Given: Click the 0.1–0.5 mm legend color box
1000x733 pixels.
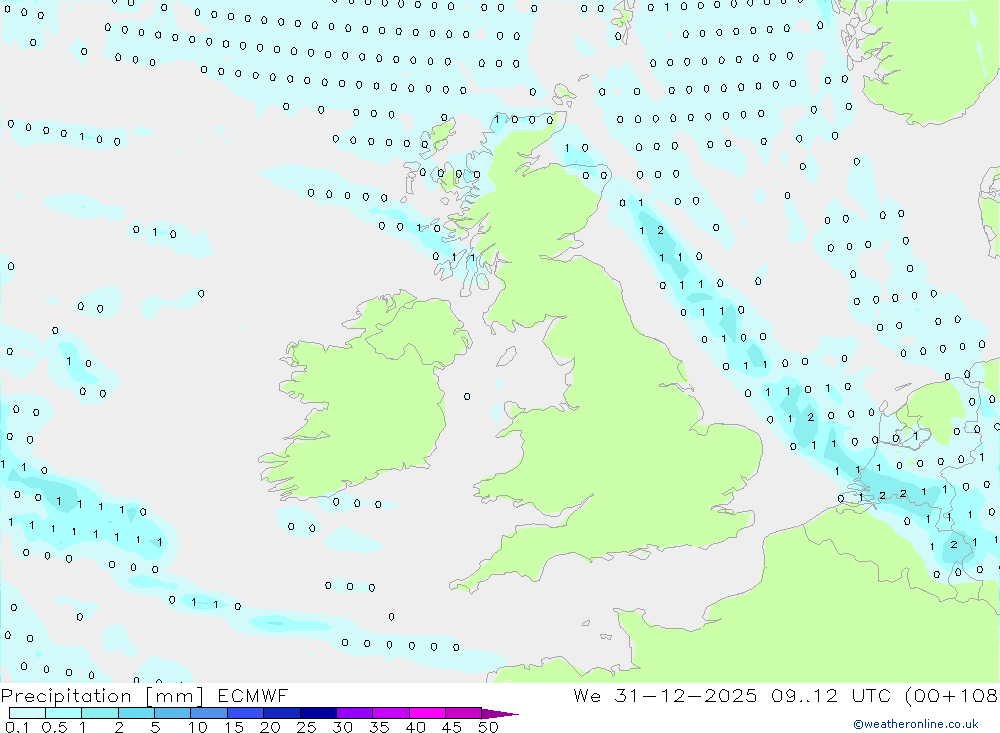Looking at the screenshot, I should coord(27,713).
